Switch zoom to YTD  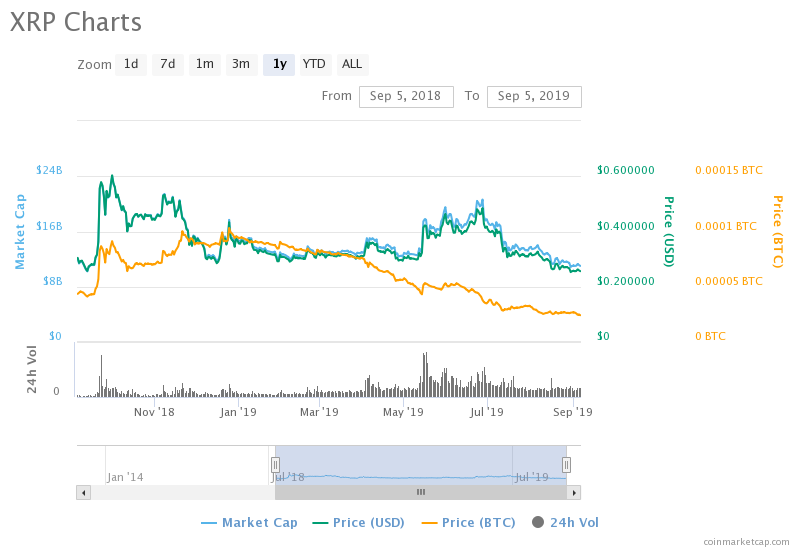316,65
